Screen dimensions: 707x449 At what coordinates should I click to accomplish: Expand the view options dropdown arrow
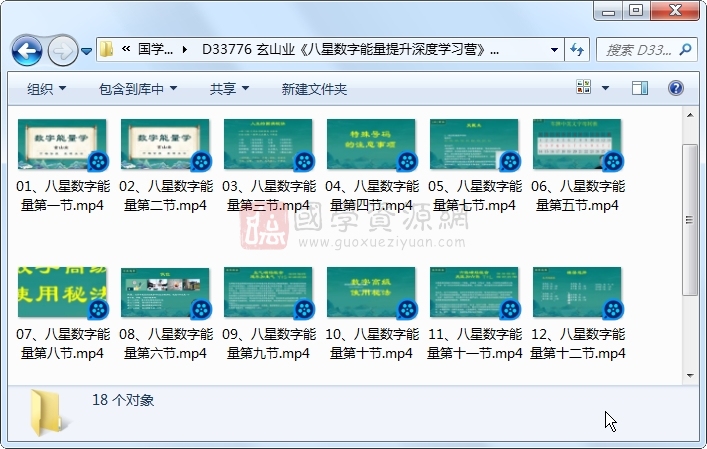(x=606, y=88)
